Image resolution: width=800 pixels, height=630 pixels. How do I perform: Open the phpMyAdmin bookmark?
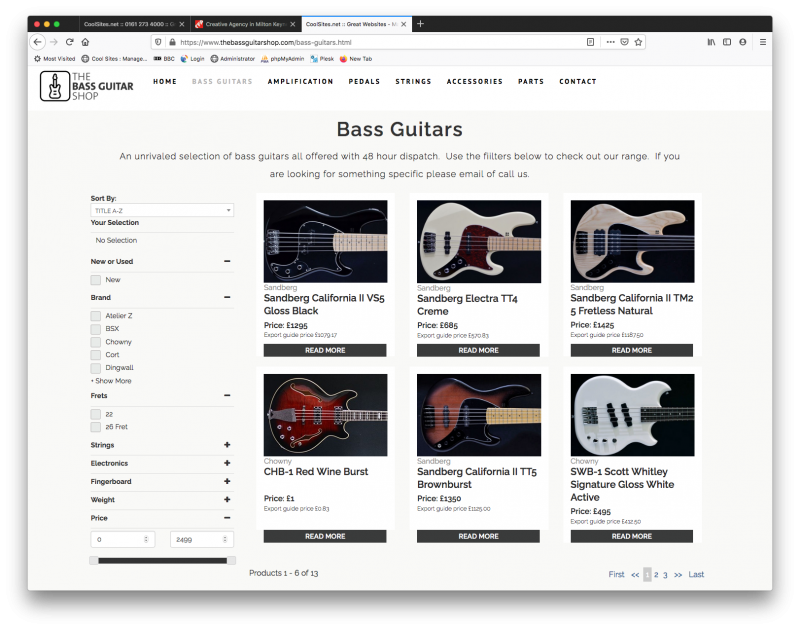[282, 59]
